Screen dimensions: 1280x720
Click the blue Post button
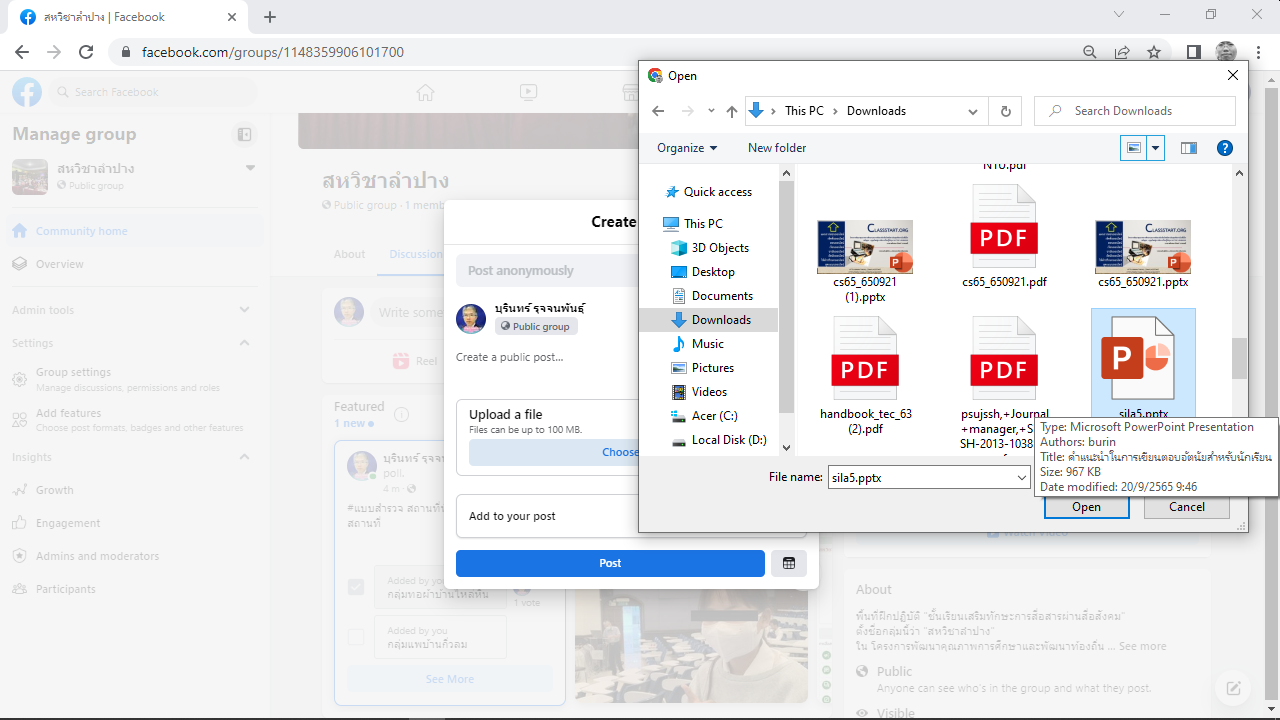pos(610,563)
